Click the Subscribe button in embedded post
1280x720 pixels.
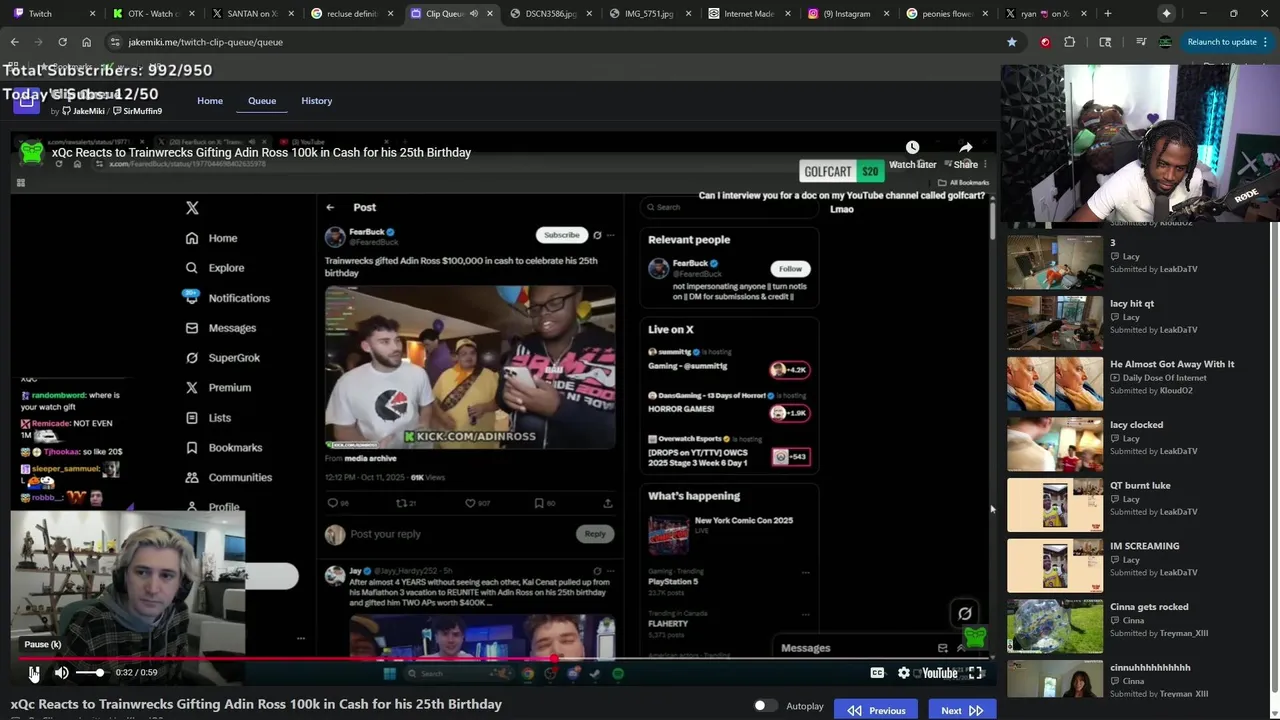point(561,235)
